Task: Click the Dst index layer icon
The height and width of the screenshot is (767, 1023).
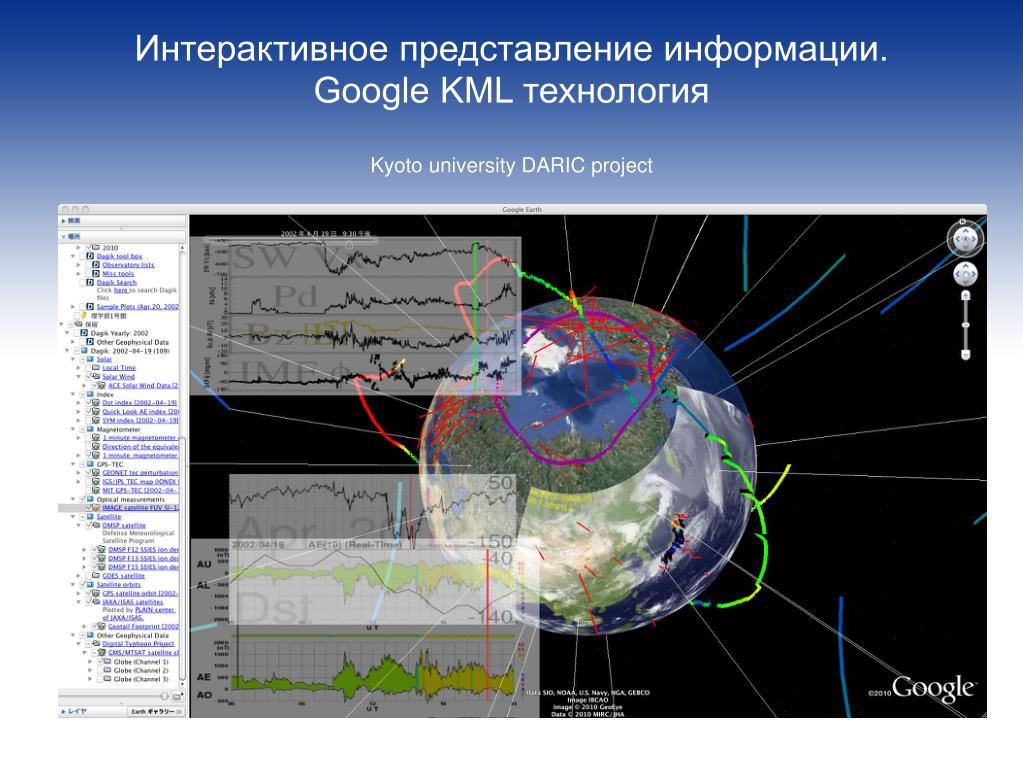Action: pyautogui.click(x=96, y=403)
